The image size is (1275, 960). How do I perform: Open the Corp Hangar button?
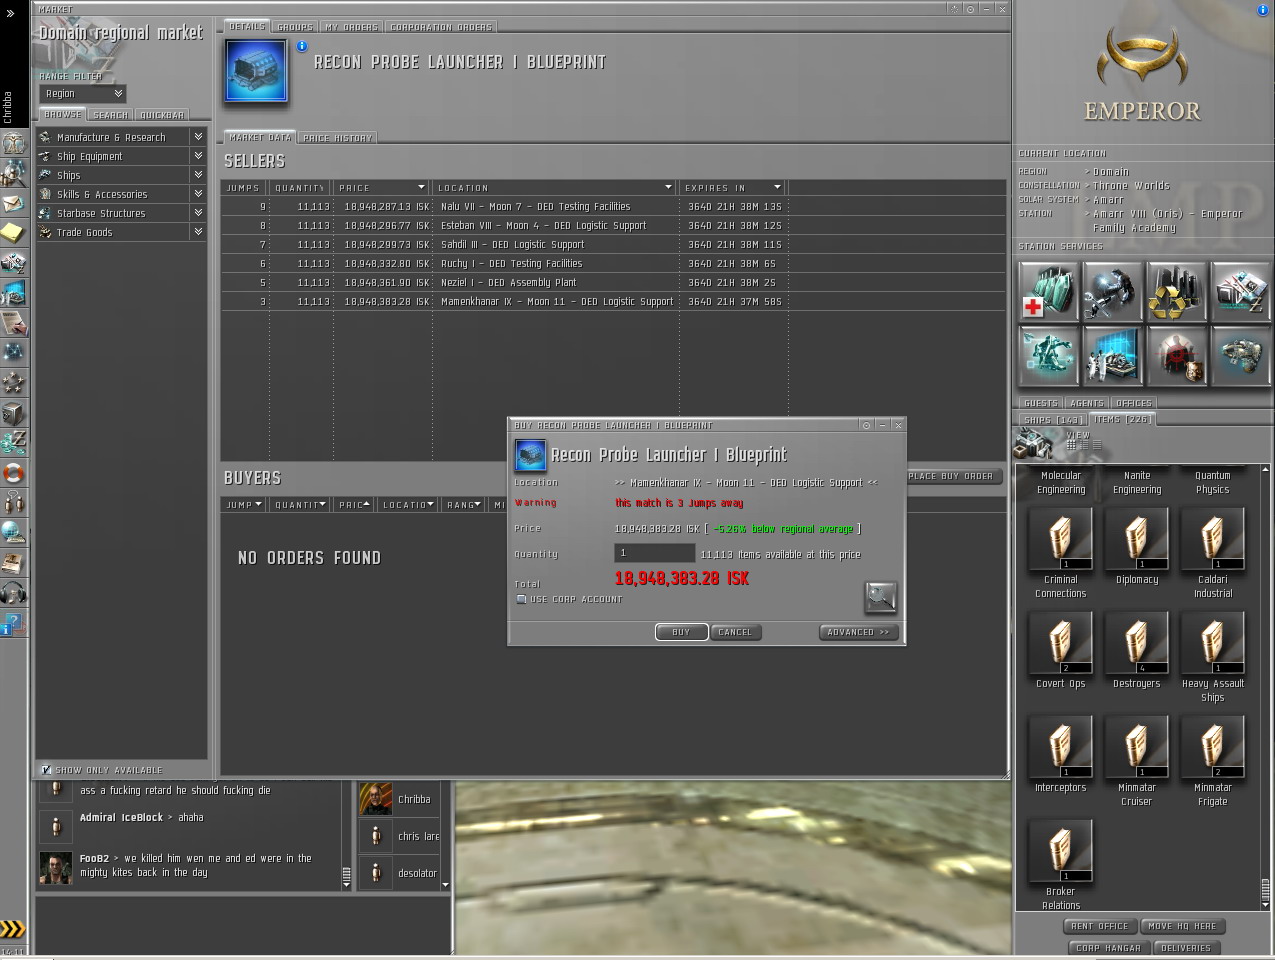[1108, 948]
